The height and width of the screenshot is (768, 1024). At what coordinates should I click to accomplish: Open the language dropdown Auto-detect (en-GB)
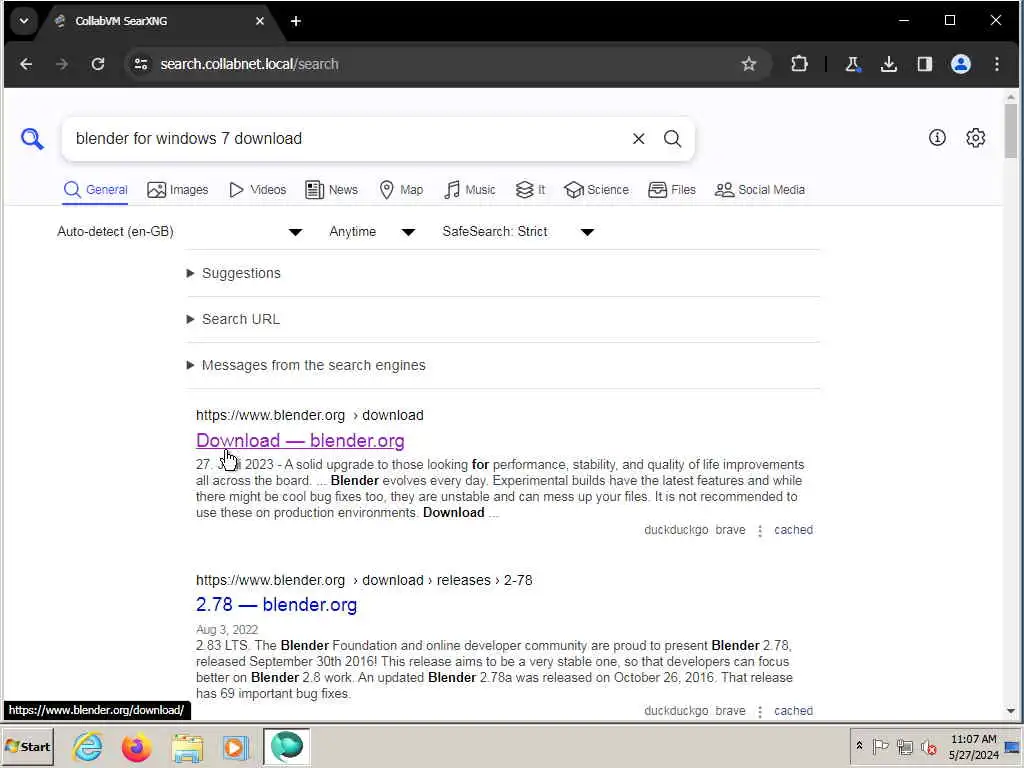[x=180, y=232]
